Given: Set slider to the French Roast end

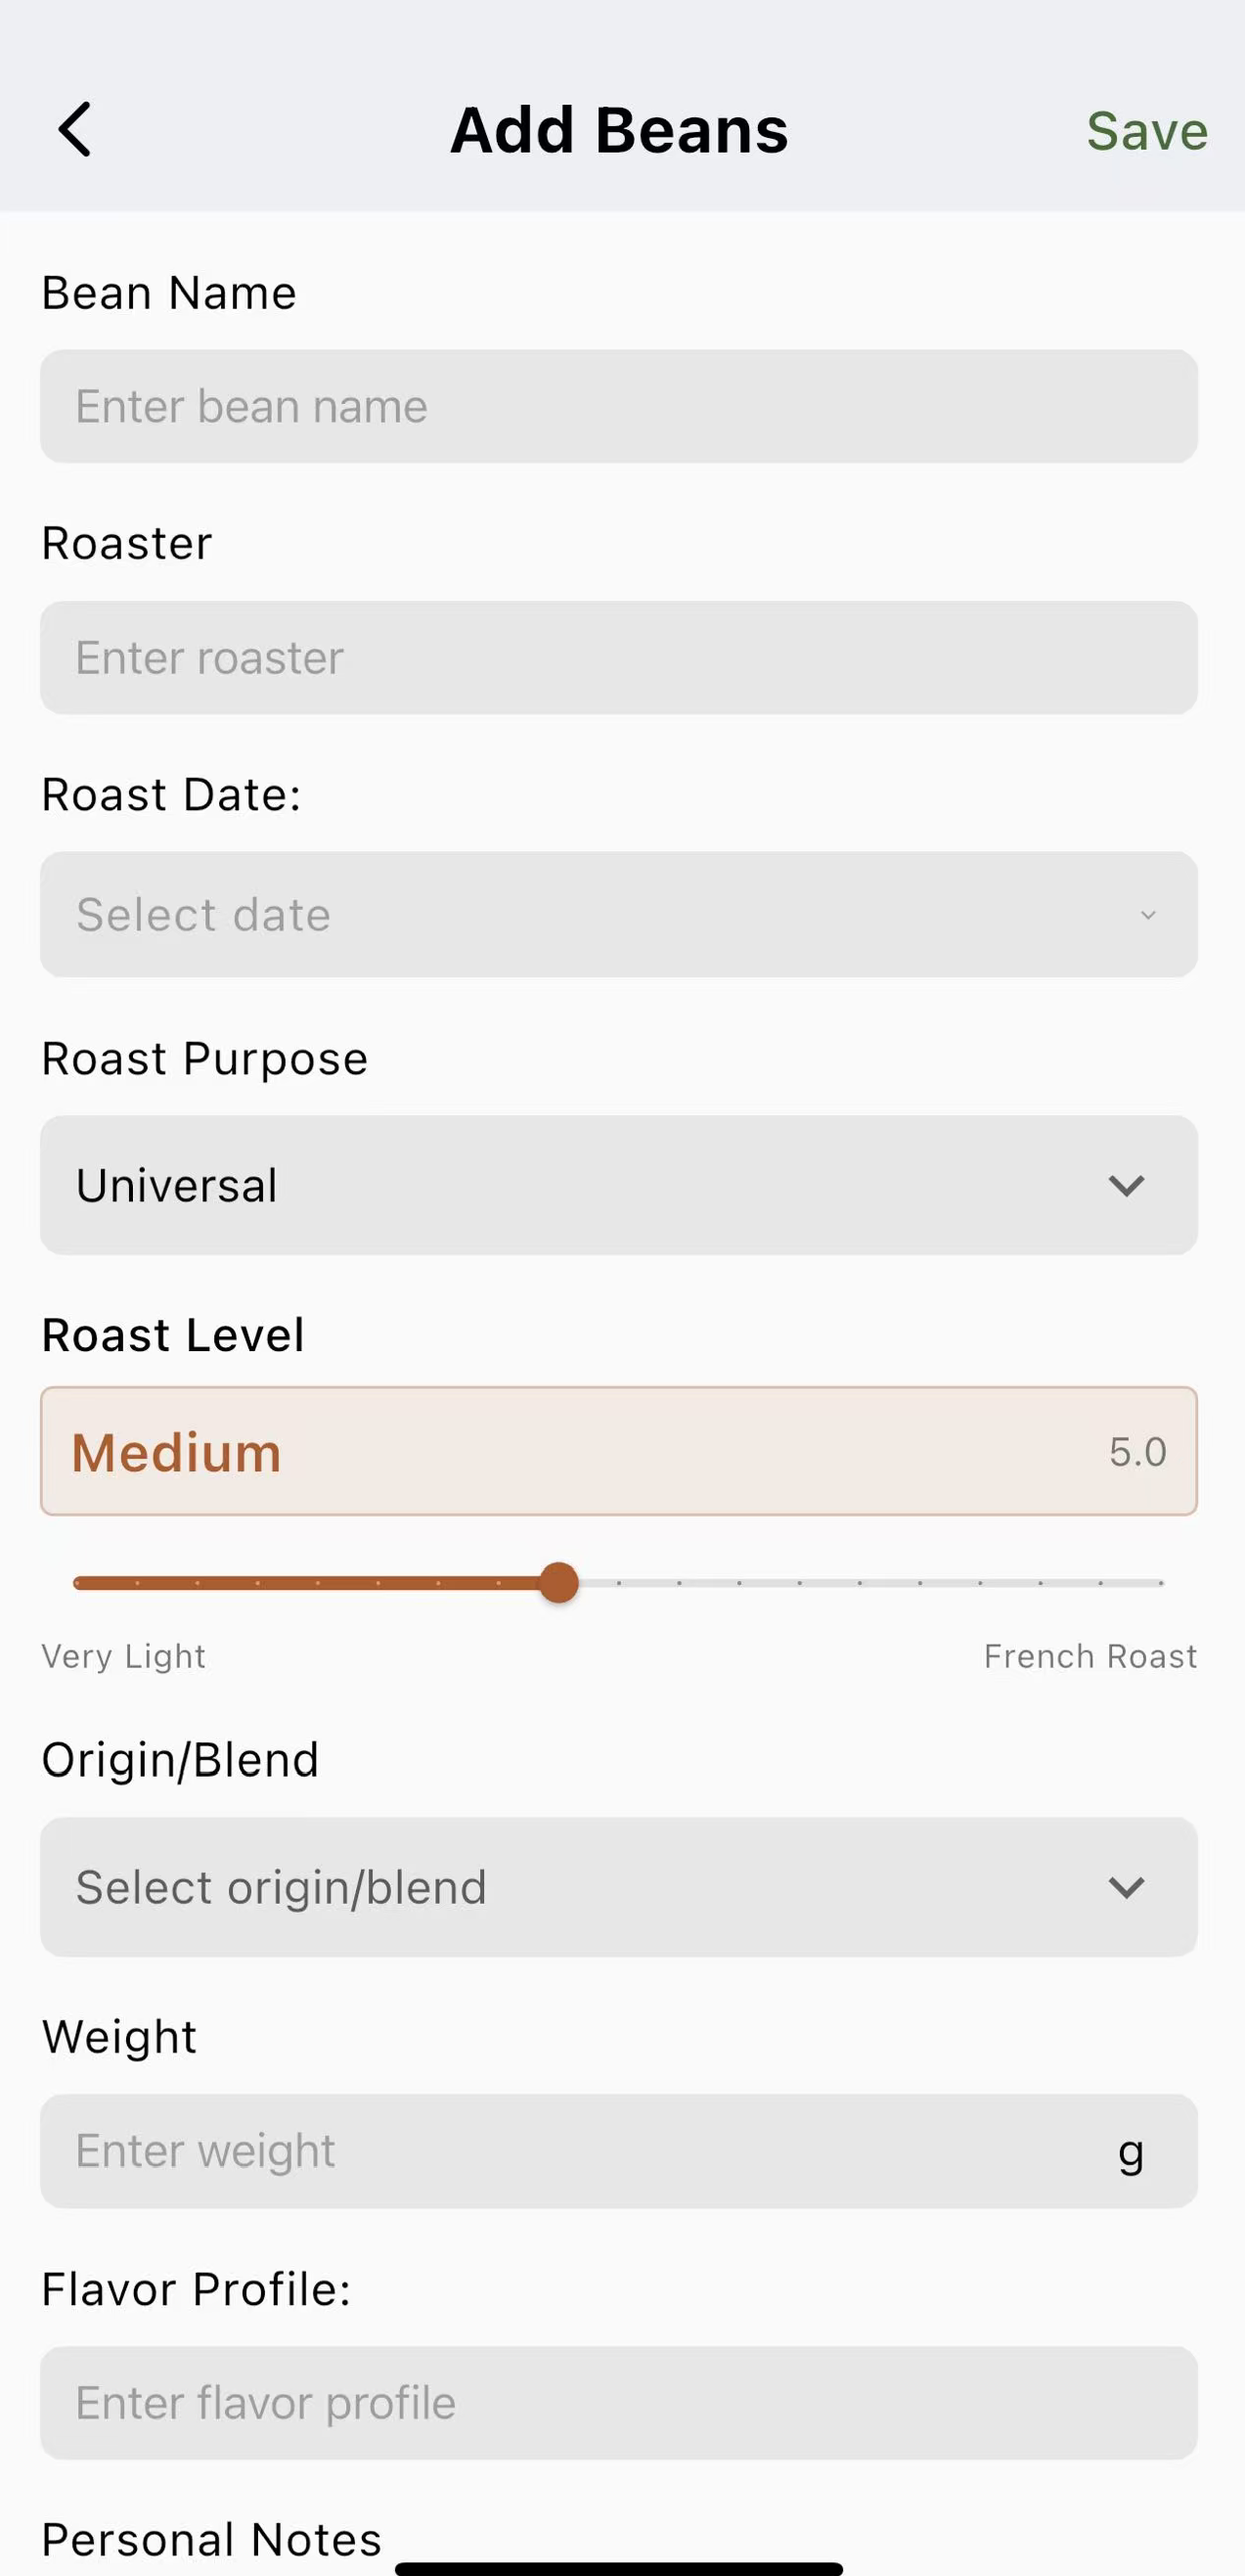Looking at the screenshot, I should tap(1160, 1583).
